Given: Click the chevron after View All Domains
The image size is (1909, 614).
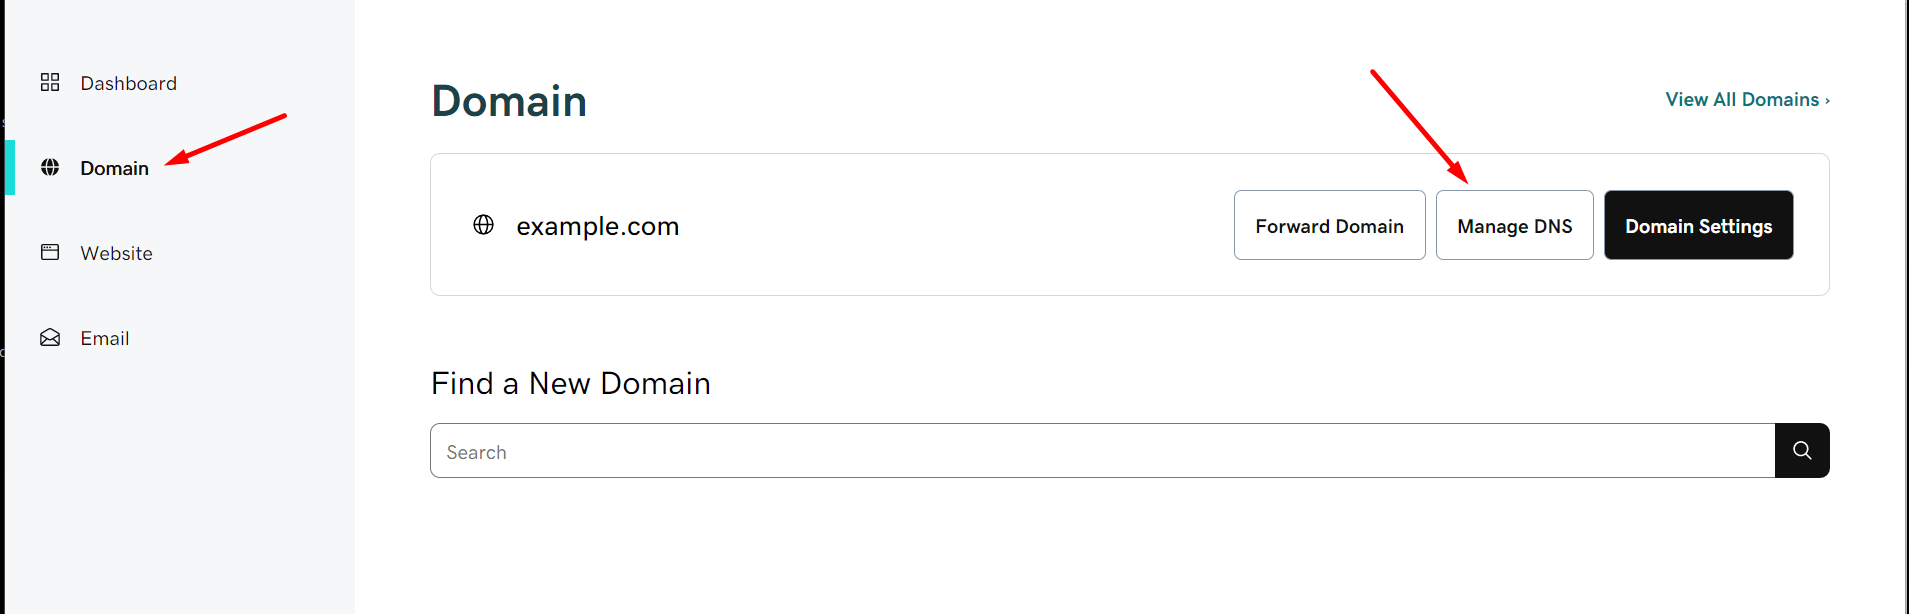Looking at the screenshot, I should [x=1827, y=99].
